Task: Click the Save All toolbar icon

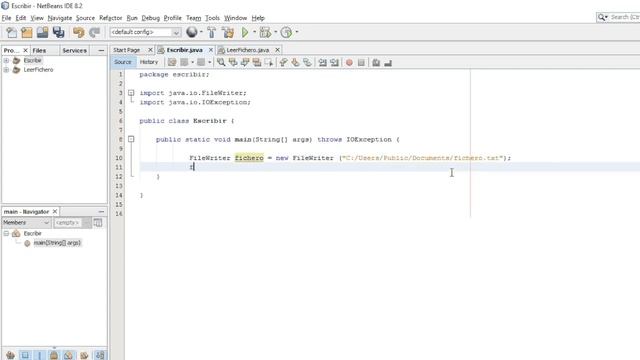Action: [x=58, y=32]
